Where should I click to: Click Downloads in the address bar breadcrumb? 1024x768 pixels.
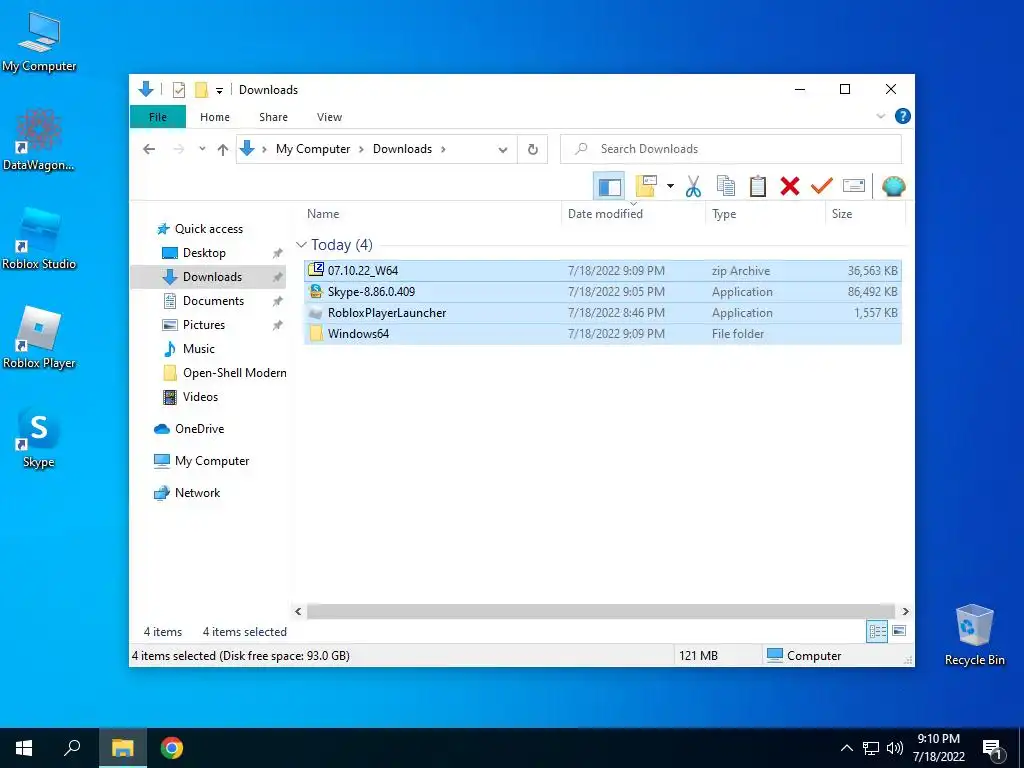click(402, 149)
